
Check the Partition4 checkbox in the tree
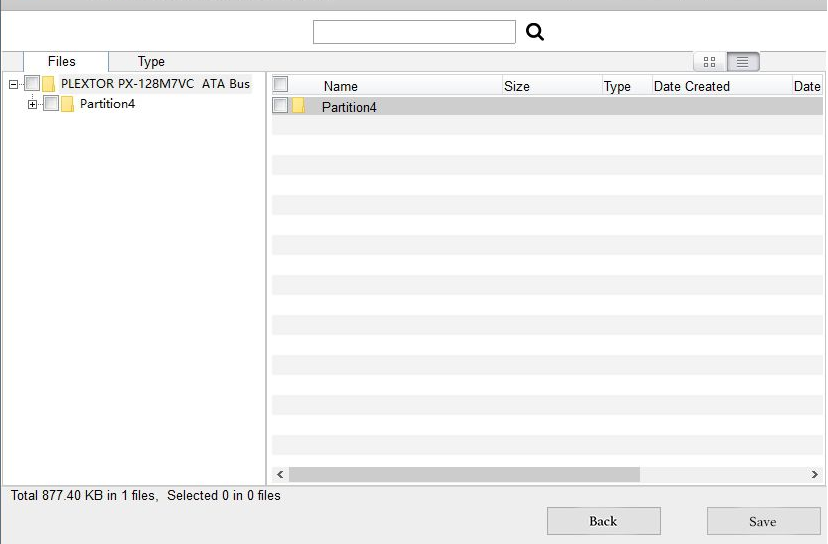(51, 103)
